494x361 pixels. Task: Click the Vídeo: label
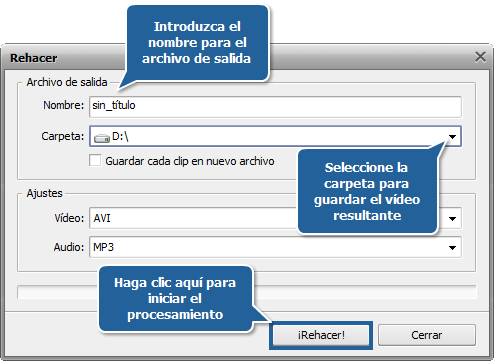tap(69, 218)
